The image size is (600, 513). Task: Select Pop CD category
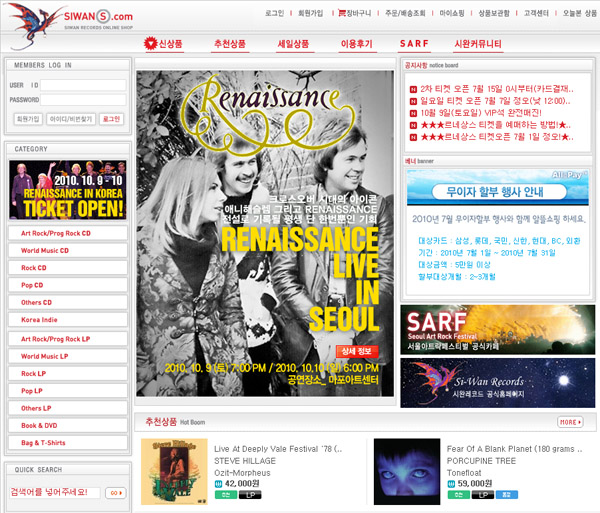[68, 285]
